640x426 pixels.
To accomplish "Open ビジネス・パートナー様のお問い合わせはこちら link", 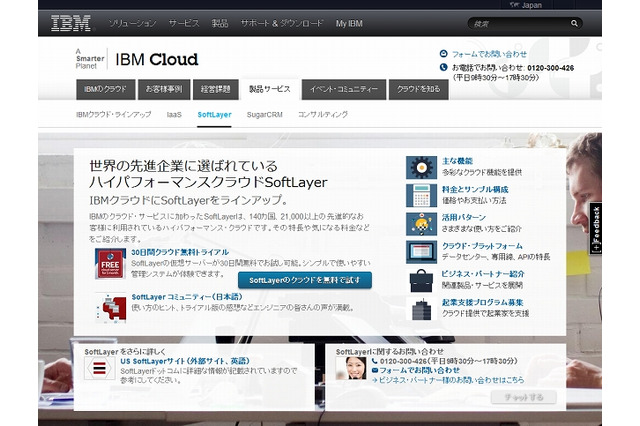I will pos(451,380).
